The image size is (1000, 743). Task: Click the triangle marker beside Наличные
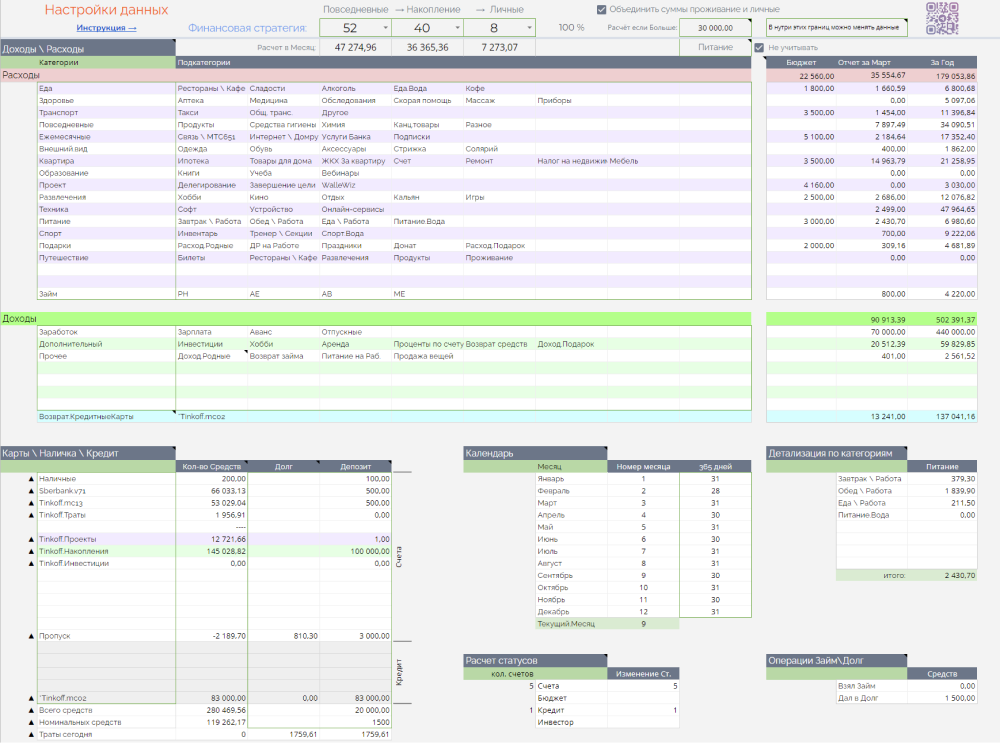click(x=31, y=479)
